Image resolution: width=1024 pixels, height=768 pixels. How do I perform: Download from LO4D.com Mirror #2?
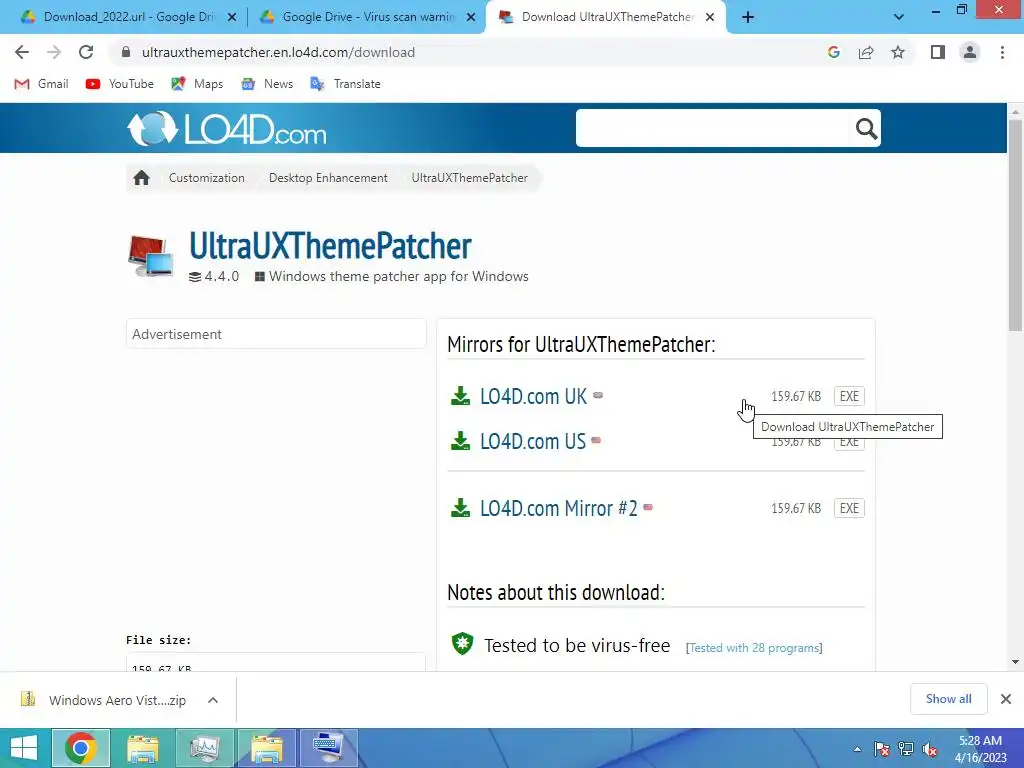[x=558, y=508]
